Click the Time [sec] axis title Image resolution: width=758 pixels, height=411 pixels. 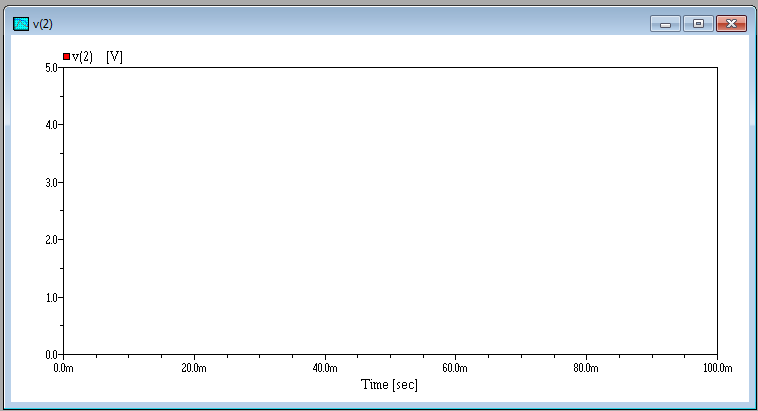point(389,385)
